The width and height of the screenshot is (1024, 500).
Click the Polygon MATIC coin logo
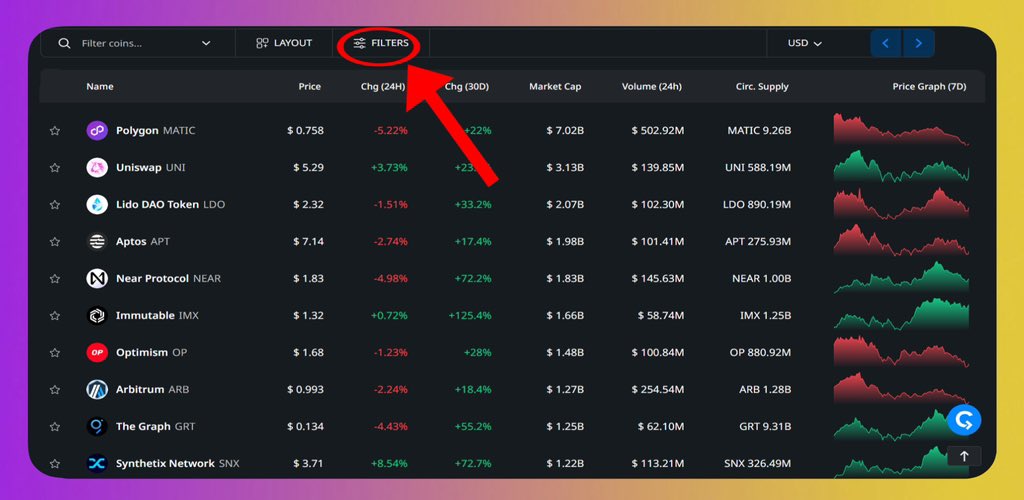[x=97, y=131]
